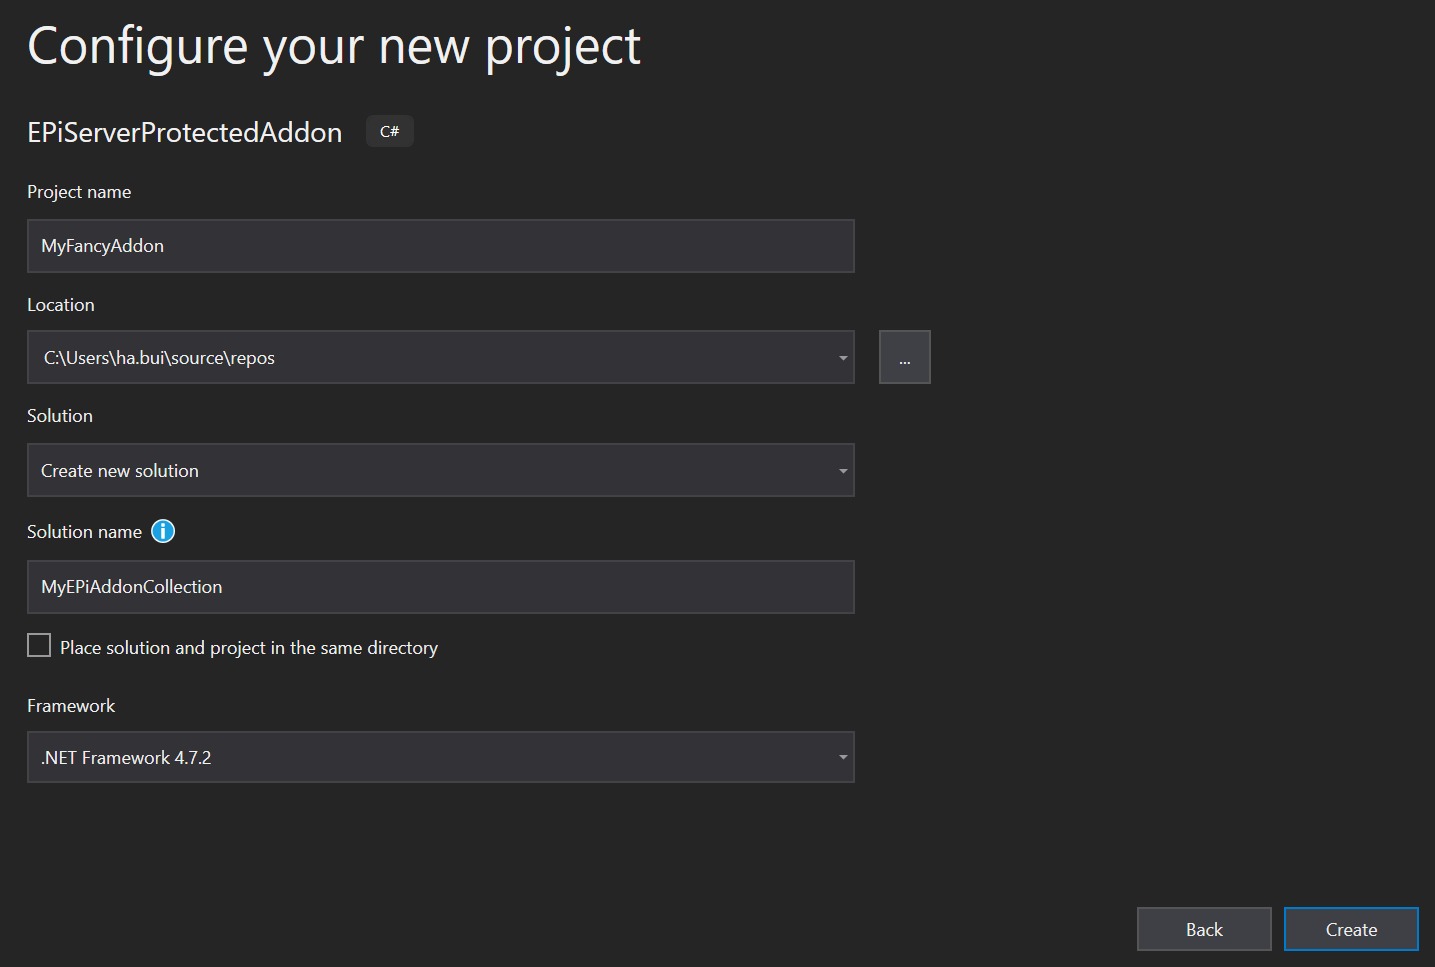The width and height of the screenshot is (1435, 967).
Task: Open the .NET Framework 4.7.2 selector
Action: tap(430, 758)
